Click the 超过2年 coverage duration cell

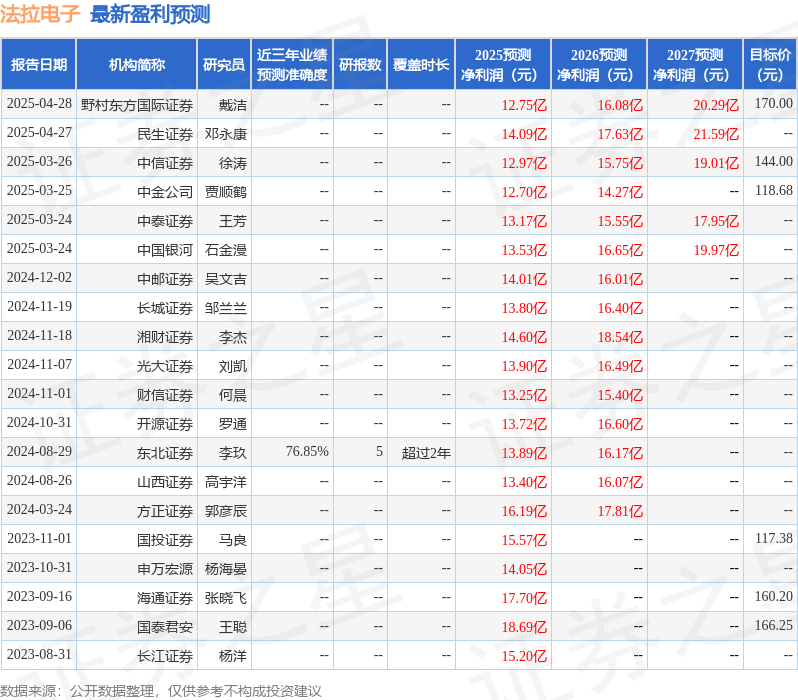click(x=426, y=454)
